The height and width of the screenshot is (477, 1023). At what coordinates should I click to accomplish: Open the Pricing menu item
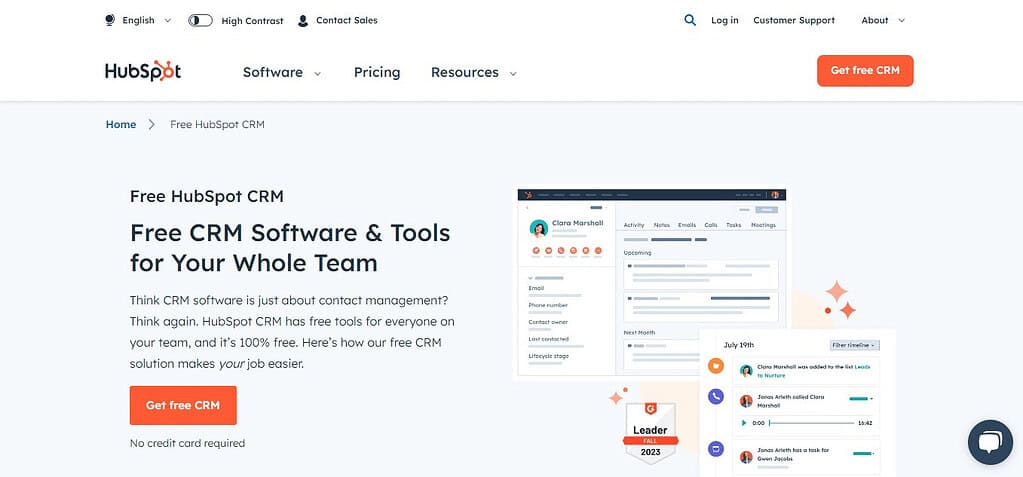pyautogui.click(x=377, y=72)
